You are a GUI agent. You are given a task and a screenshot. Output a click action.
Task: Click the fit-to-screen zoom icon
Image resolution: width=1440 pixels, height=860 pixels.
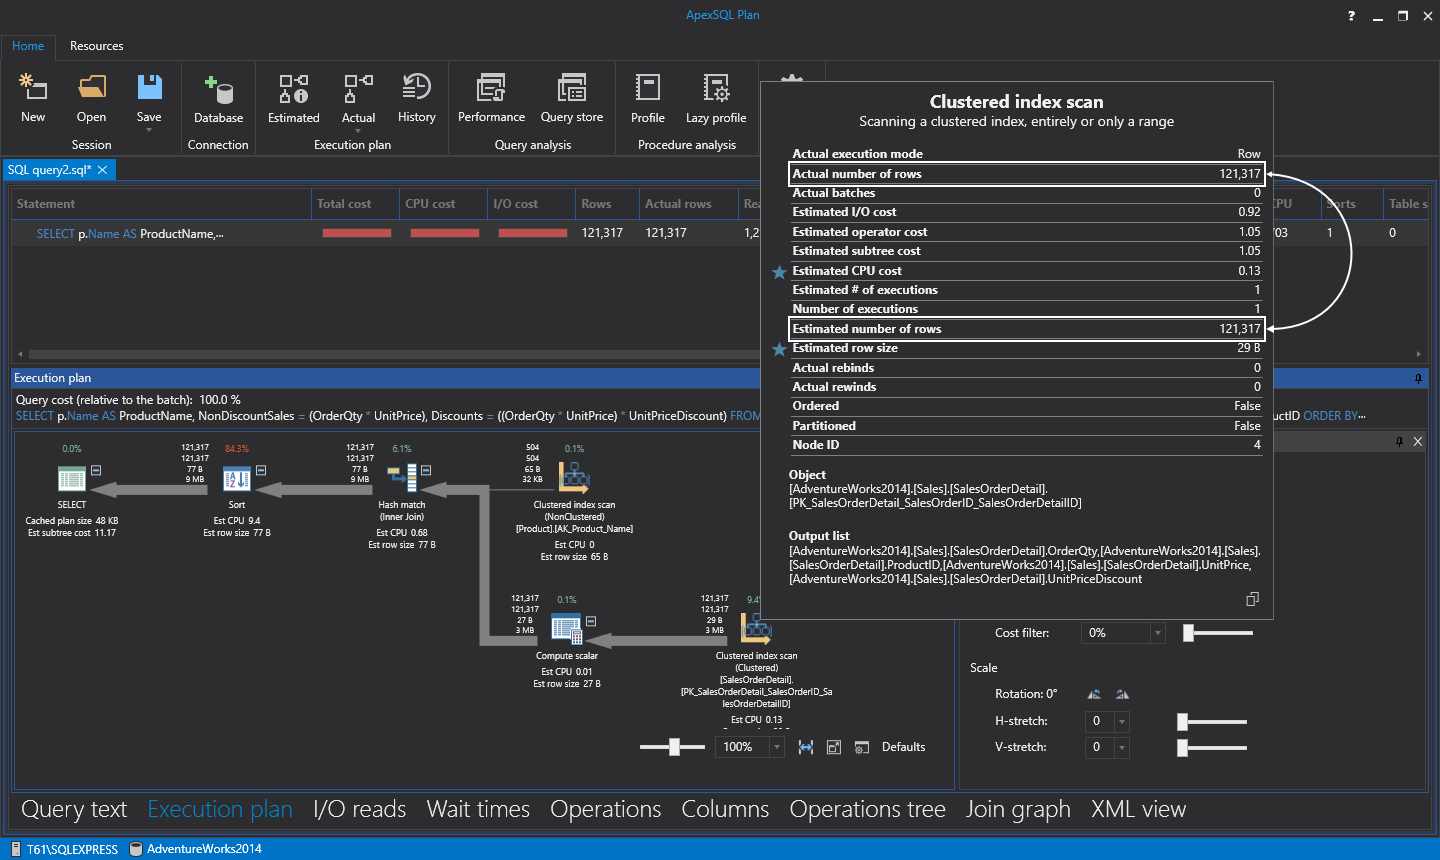pyautogui.click(x=834, y=747)
